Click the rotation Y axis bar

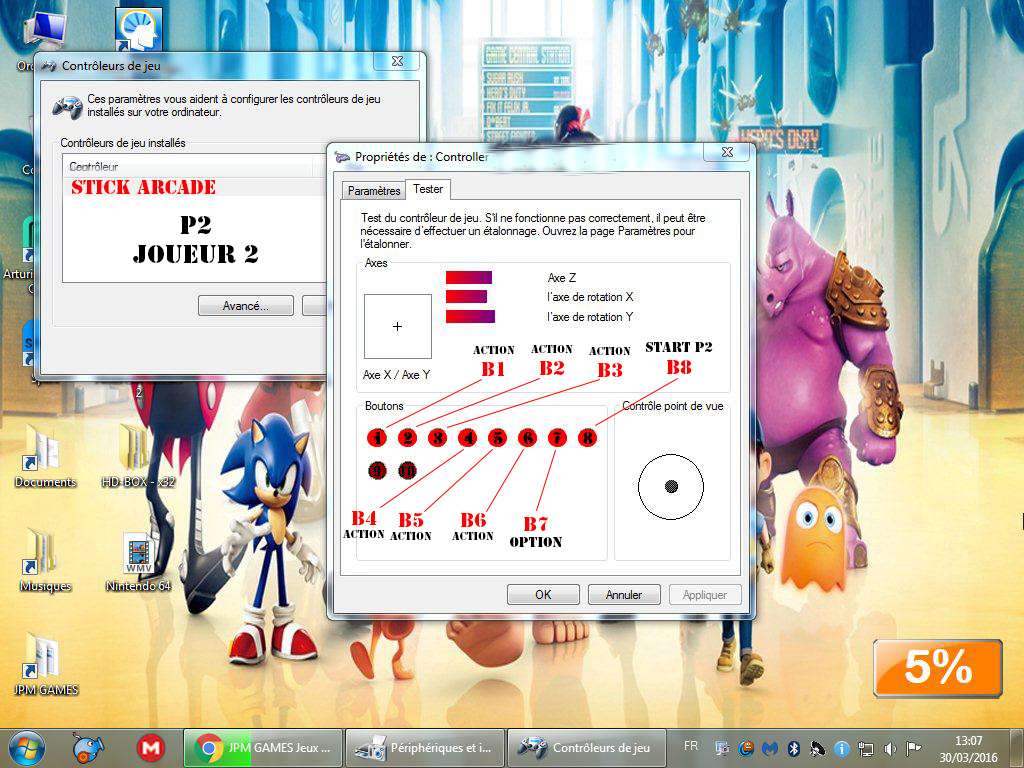(470, 317)
